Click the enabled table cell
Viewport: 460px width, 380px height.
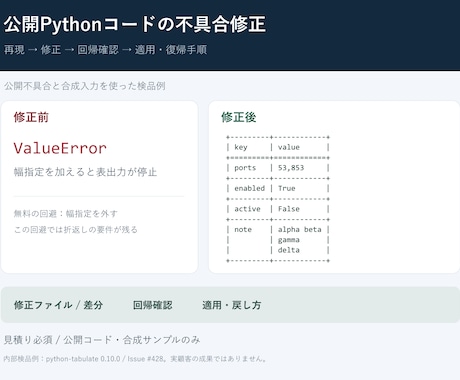249,188
